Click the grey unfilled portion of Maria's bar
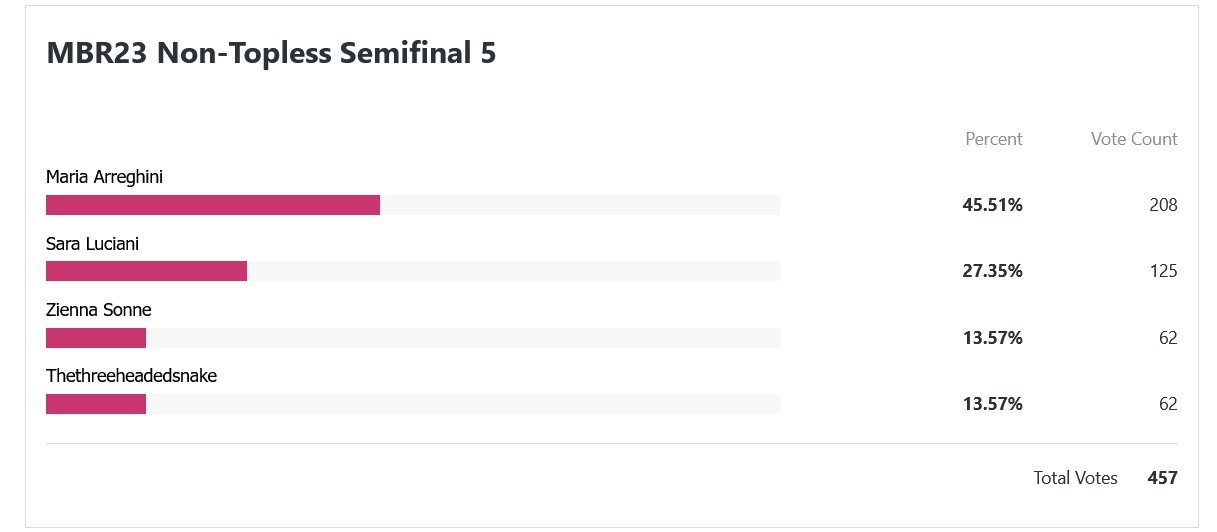 tap(580, 205)
